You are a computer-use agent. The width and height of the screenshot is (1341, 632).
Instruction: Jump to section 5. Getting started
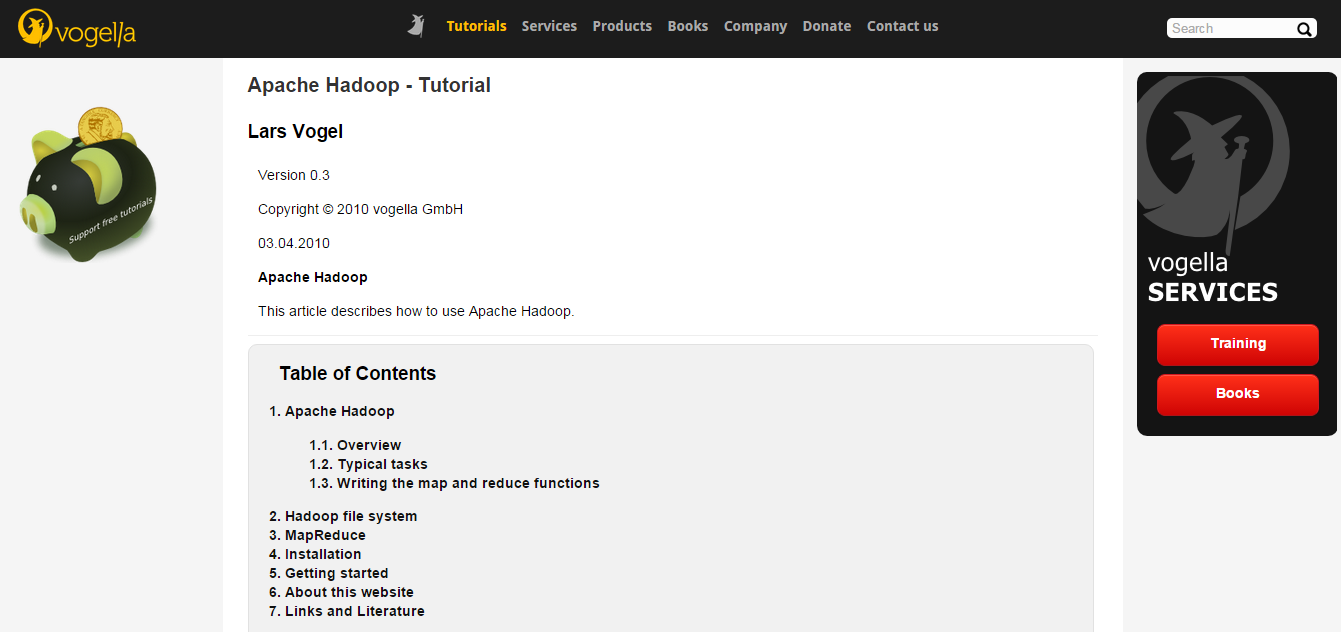(329, 573)
